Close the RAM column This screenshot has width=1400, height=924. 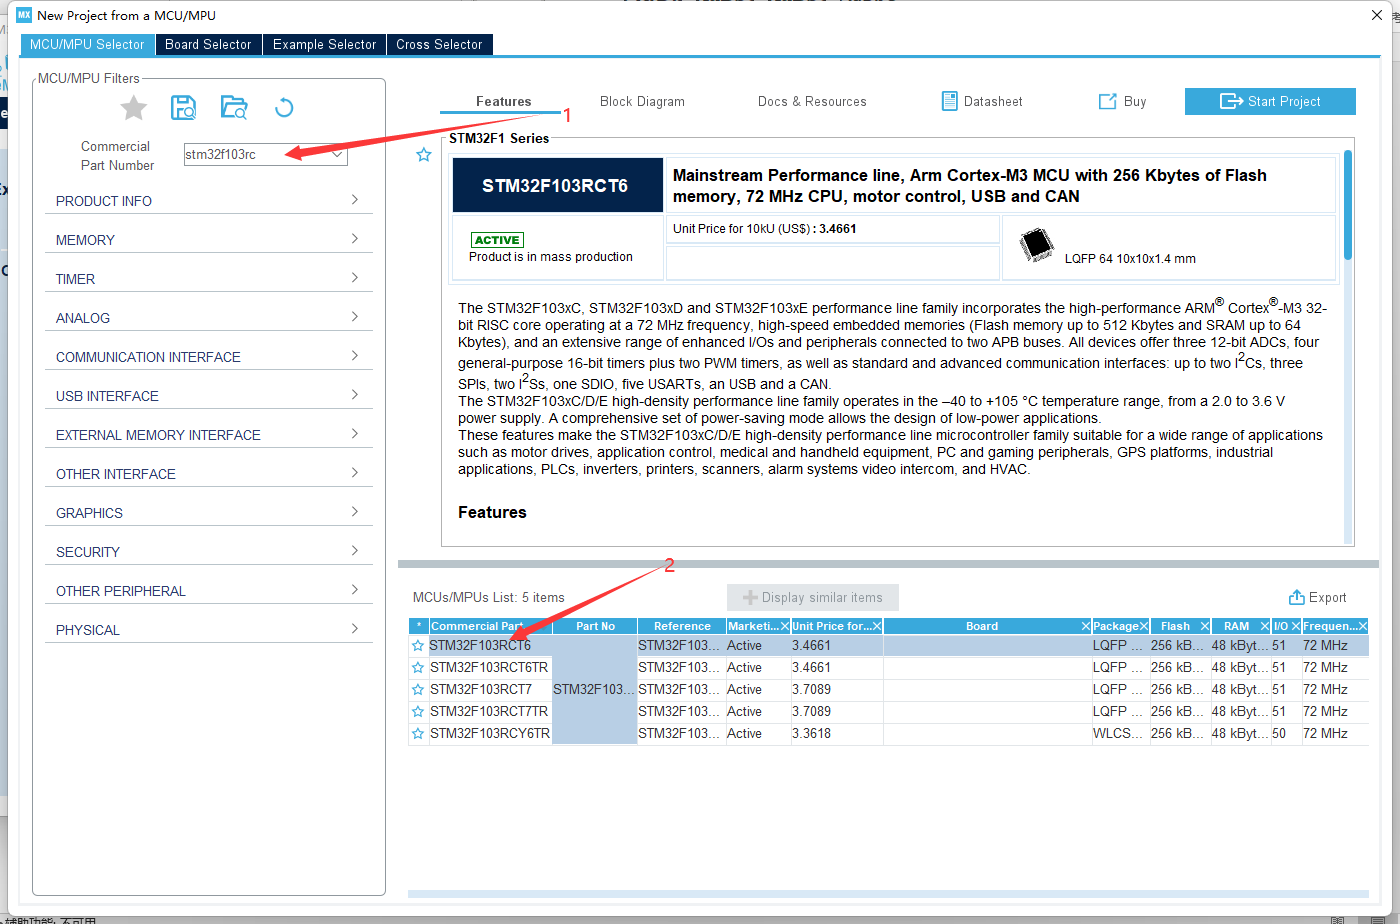[x=1265, y=626]
